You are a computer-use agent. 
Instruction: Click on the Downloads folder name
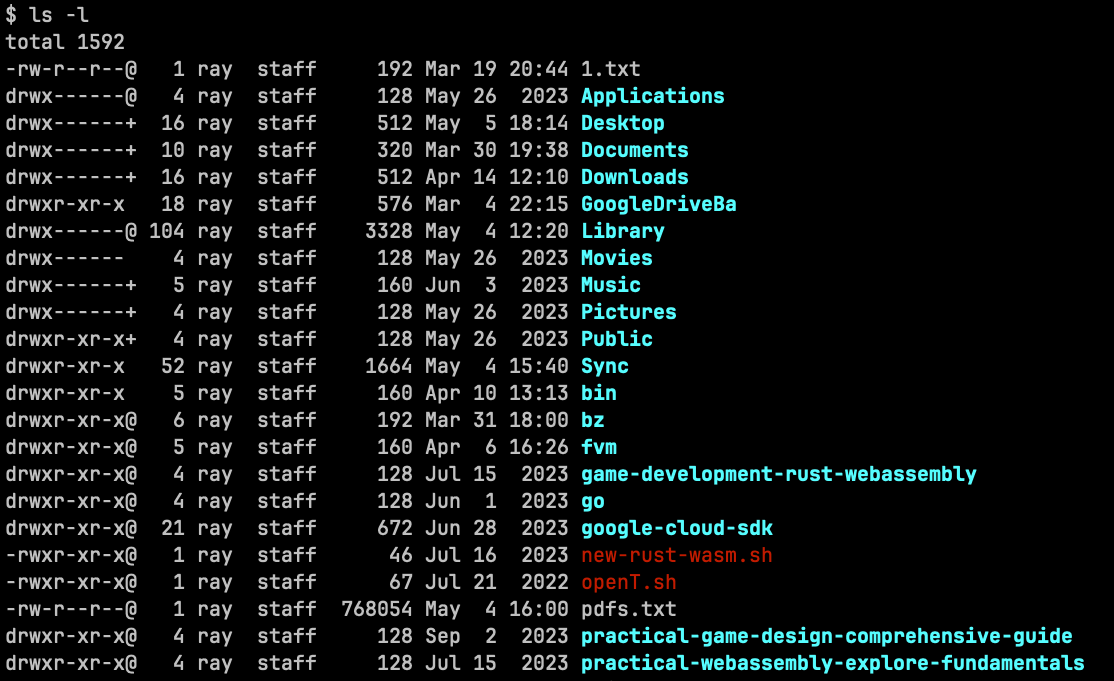click(x=634, y=177)
